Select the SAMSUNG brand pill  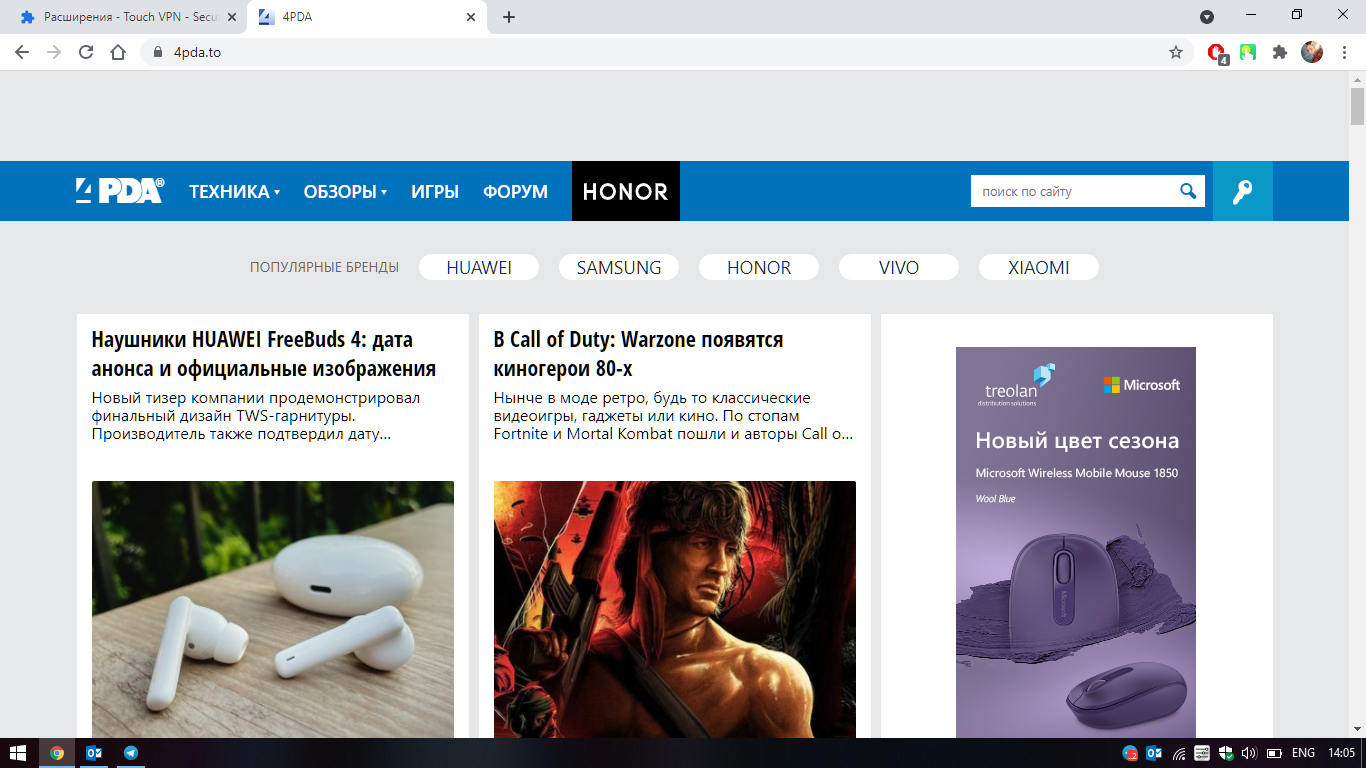click(x=619, y=267)
